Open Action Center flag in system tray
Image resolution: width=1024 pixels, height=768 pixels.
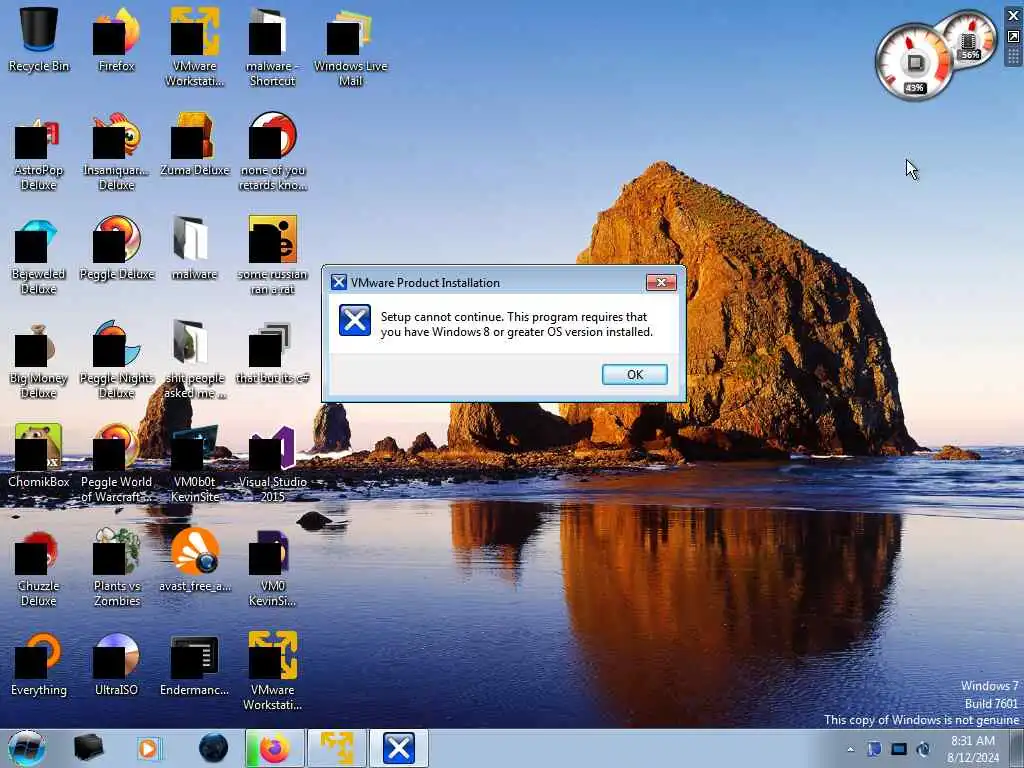(874, 750)
